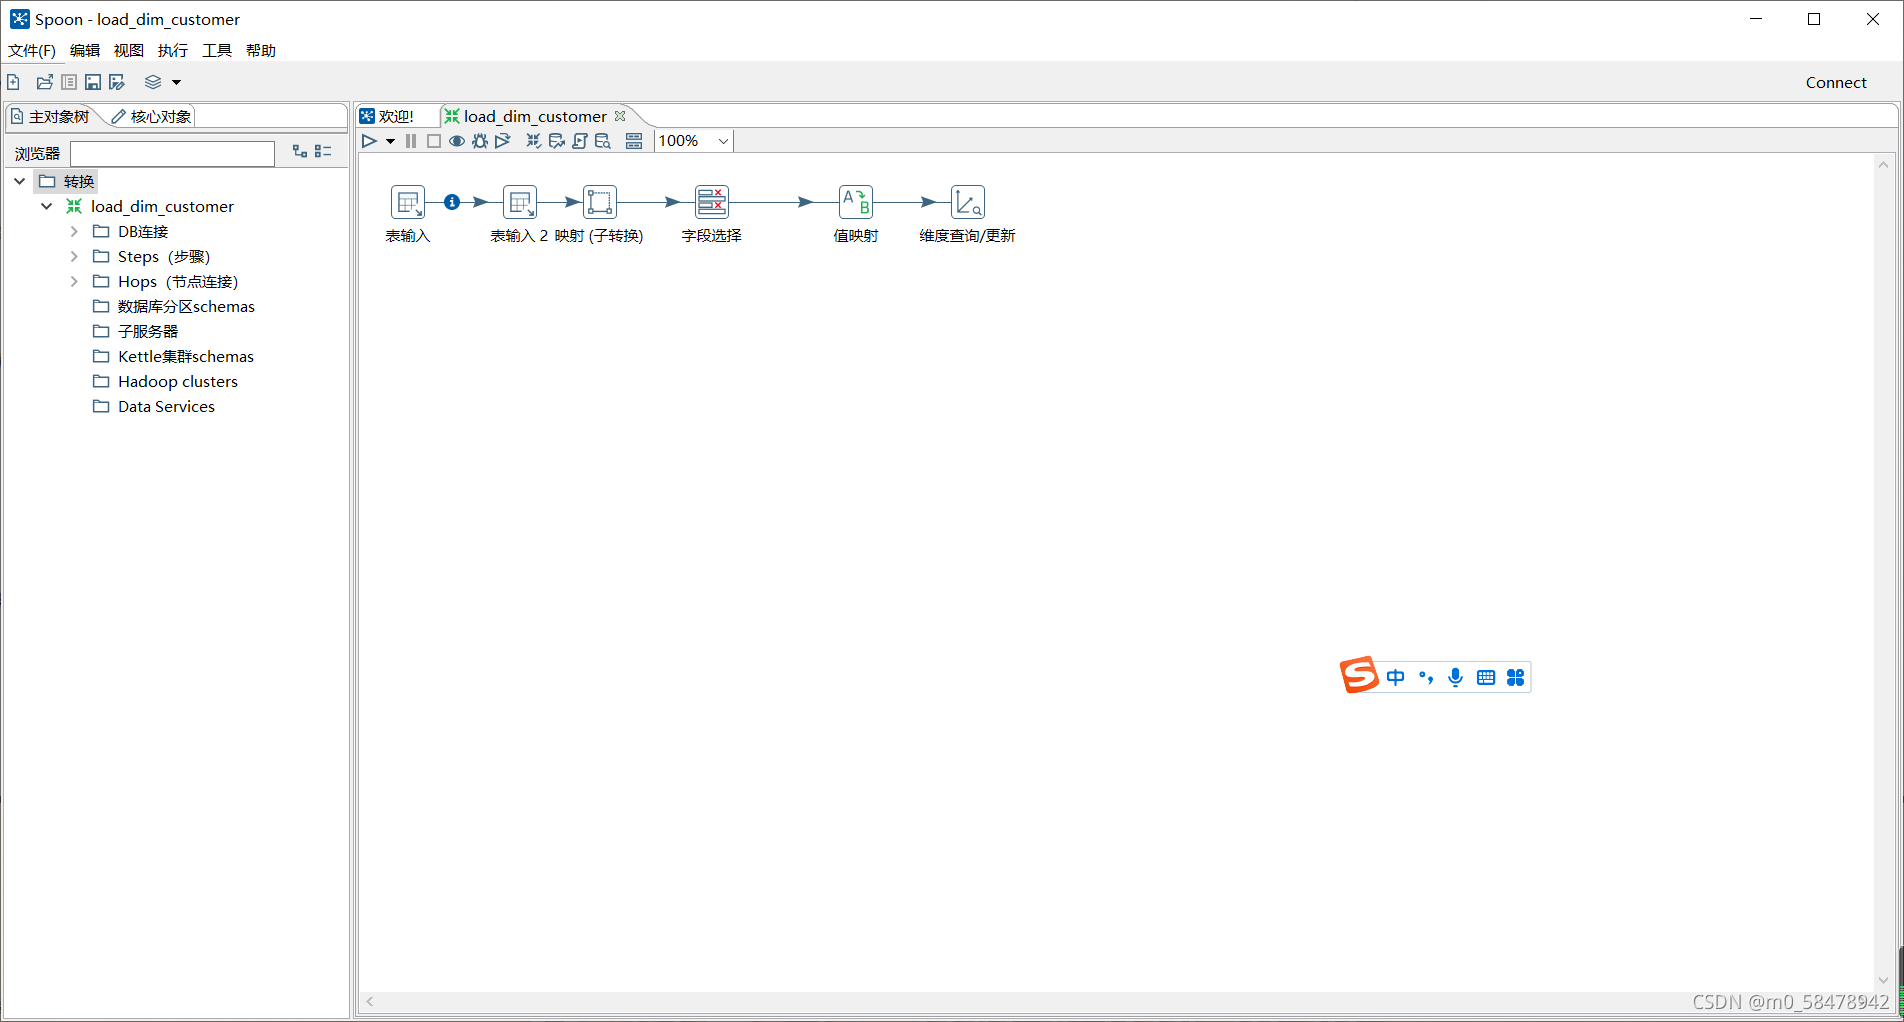Select the 值映射 step icon
1904x1022 pixels.
(x=856, y=202)
